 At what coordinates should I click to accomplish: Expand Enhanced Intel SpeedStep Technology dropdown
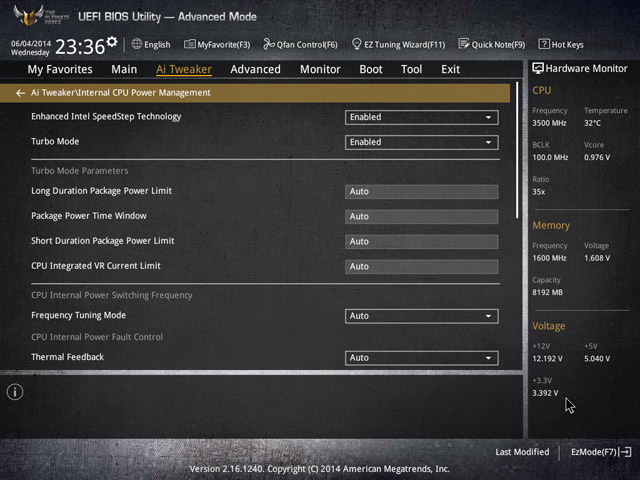pos(422,117)
